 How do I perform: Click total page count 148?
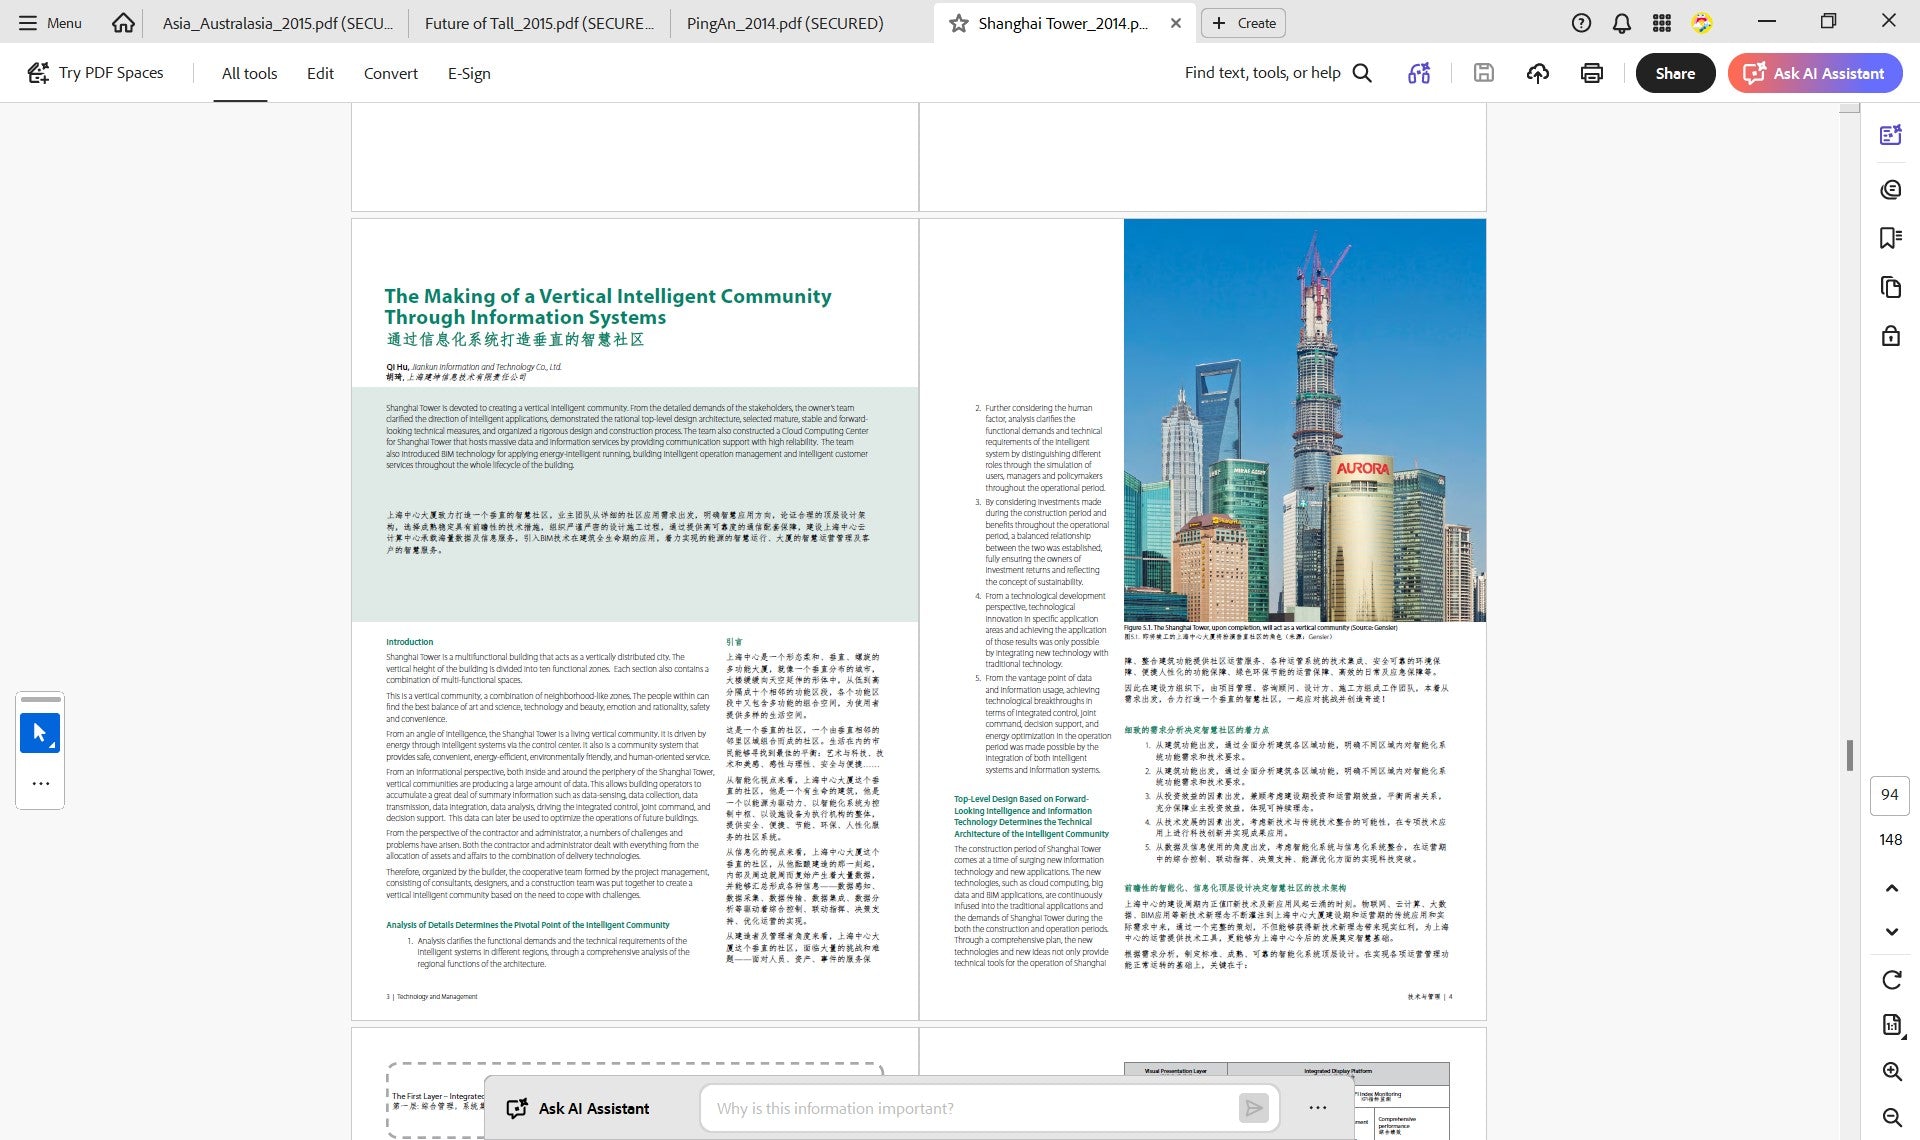coord(1890,840)
